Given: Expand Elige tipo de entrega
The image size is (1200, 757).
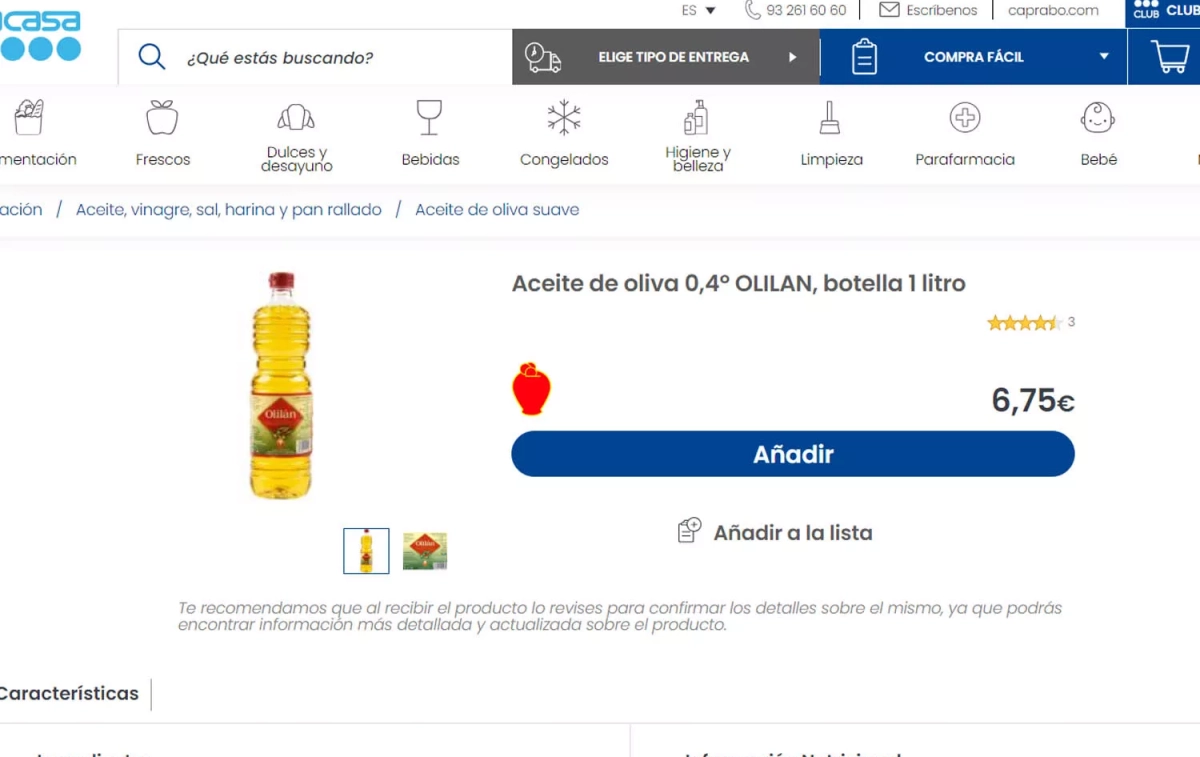Looking at the screenshot, I should 666,57.
